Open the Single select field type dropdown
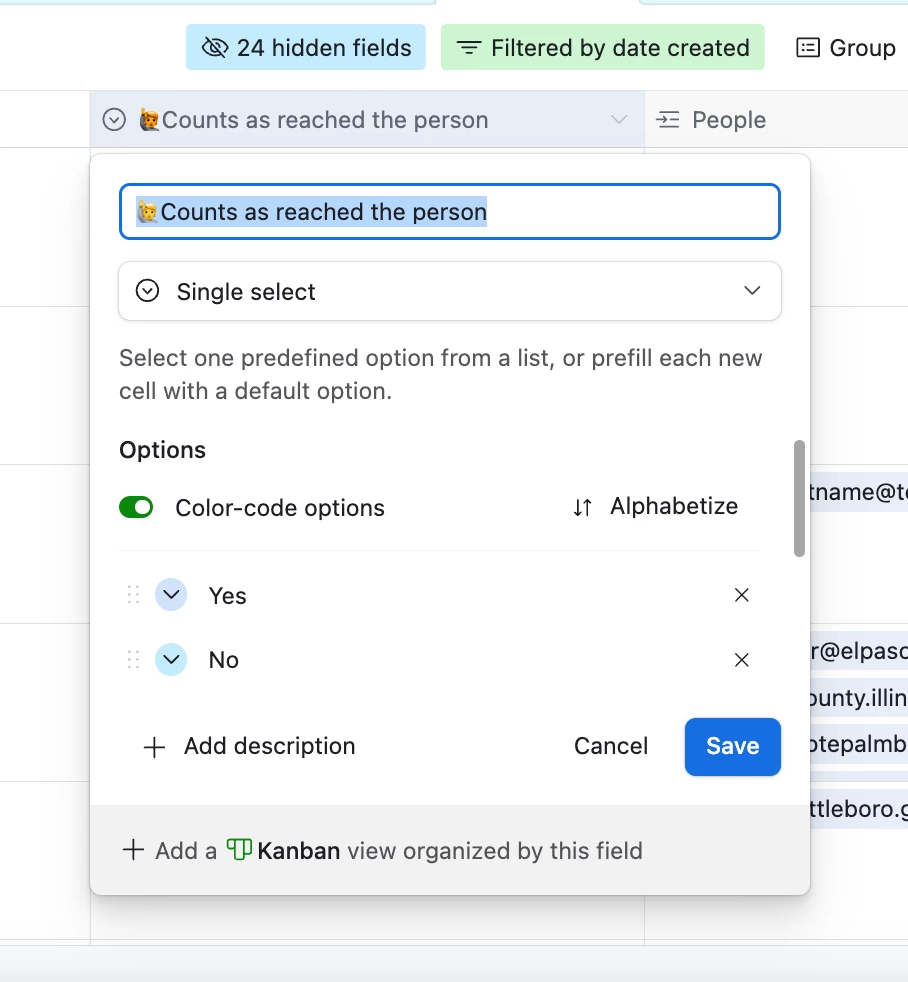The width and height of the screenshot is (908, 982). pos(450,292)
